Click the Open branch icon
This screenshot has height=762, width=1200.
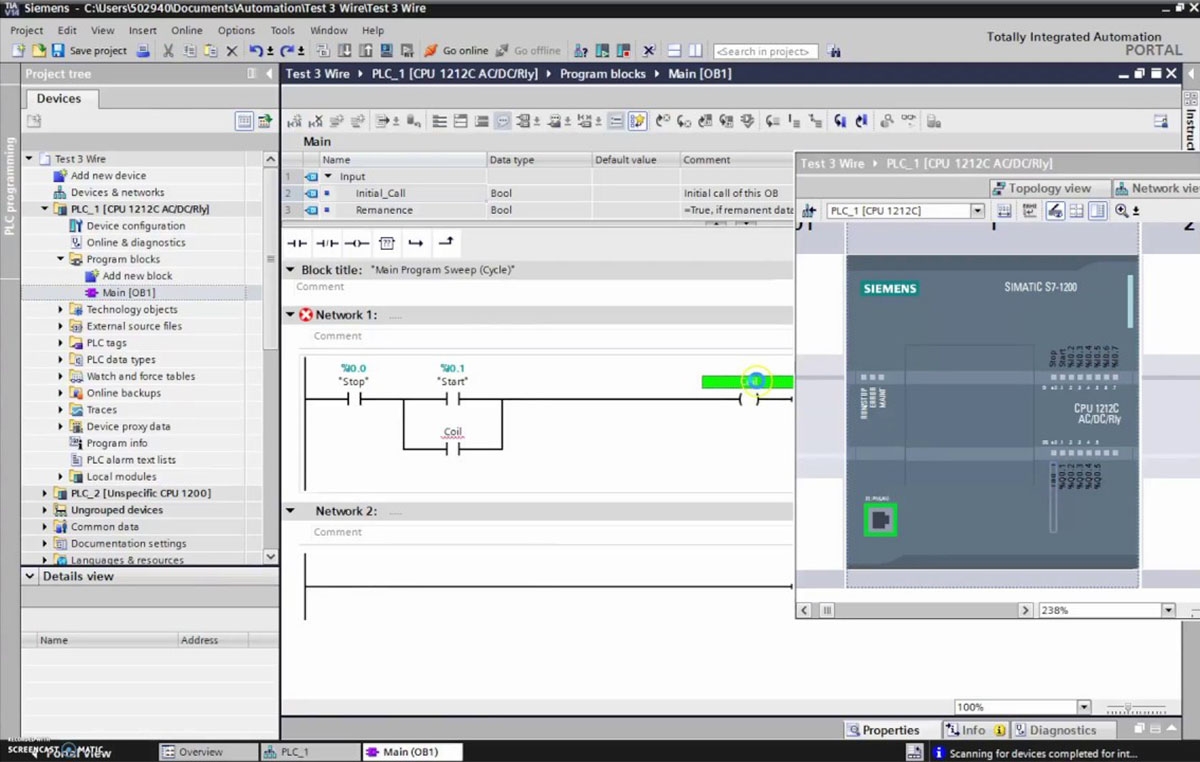[416, 243]
